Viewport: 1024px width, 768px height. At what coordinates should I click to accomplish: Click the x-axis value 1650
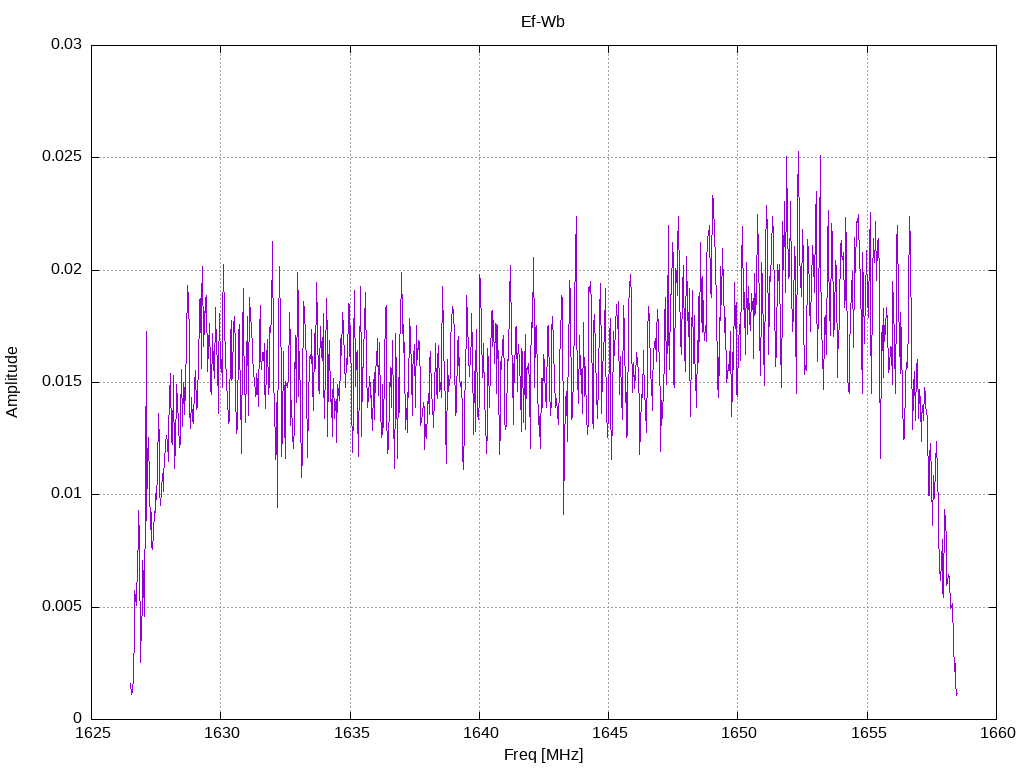coord(739,733)
